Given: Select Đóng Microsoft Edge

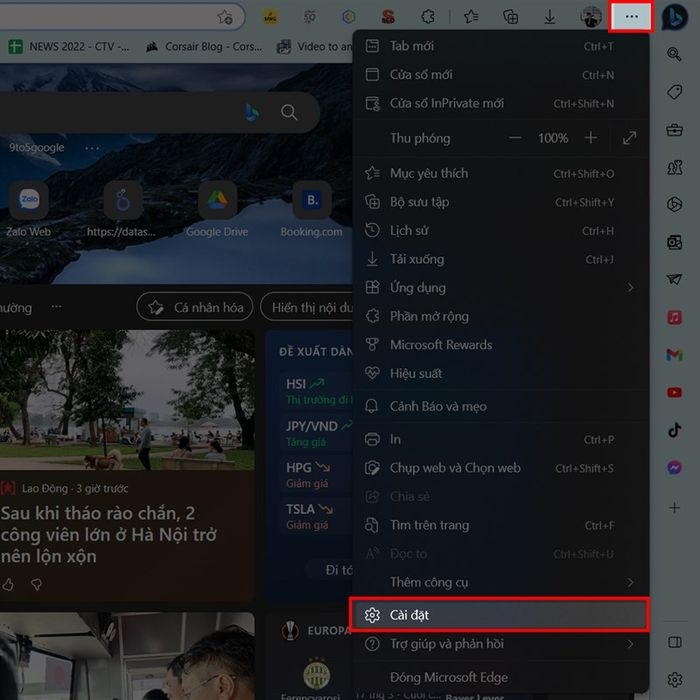Looking at the screenshot, I should pyautogui.click(x=500, y=677).
